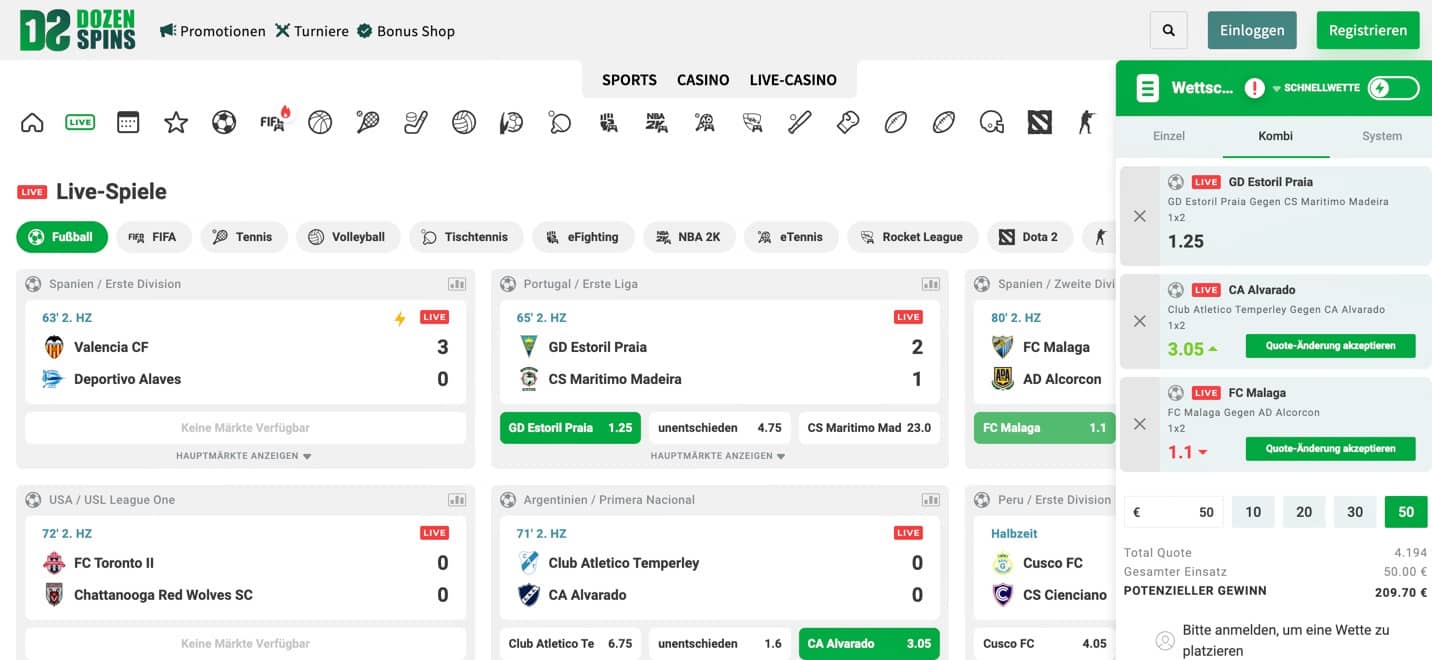
Task: Select the FIFA icon with flame badge
Action: 273,121
